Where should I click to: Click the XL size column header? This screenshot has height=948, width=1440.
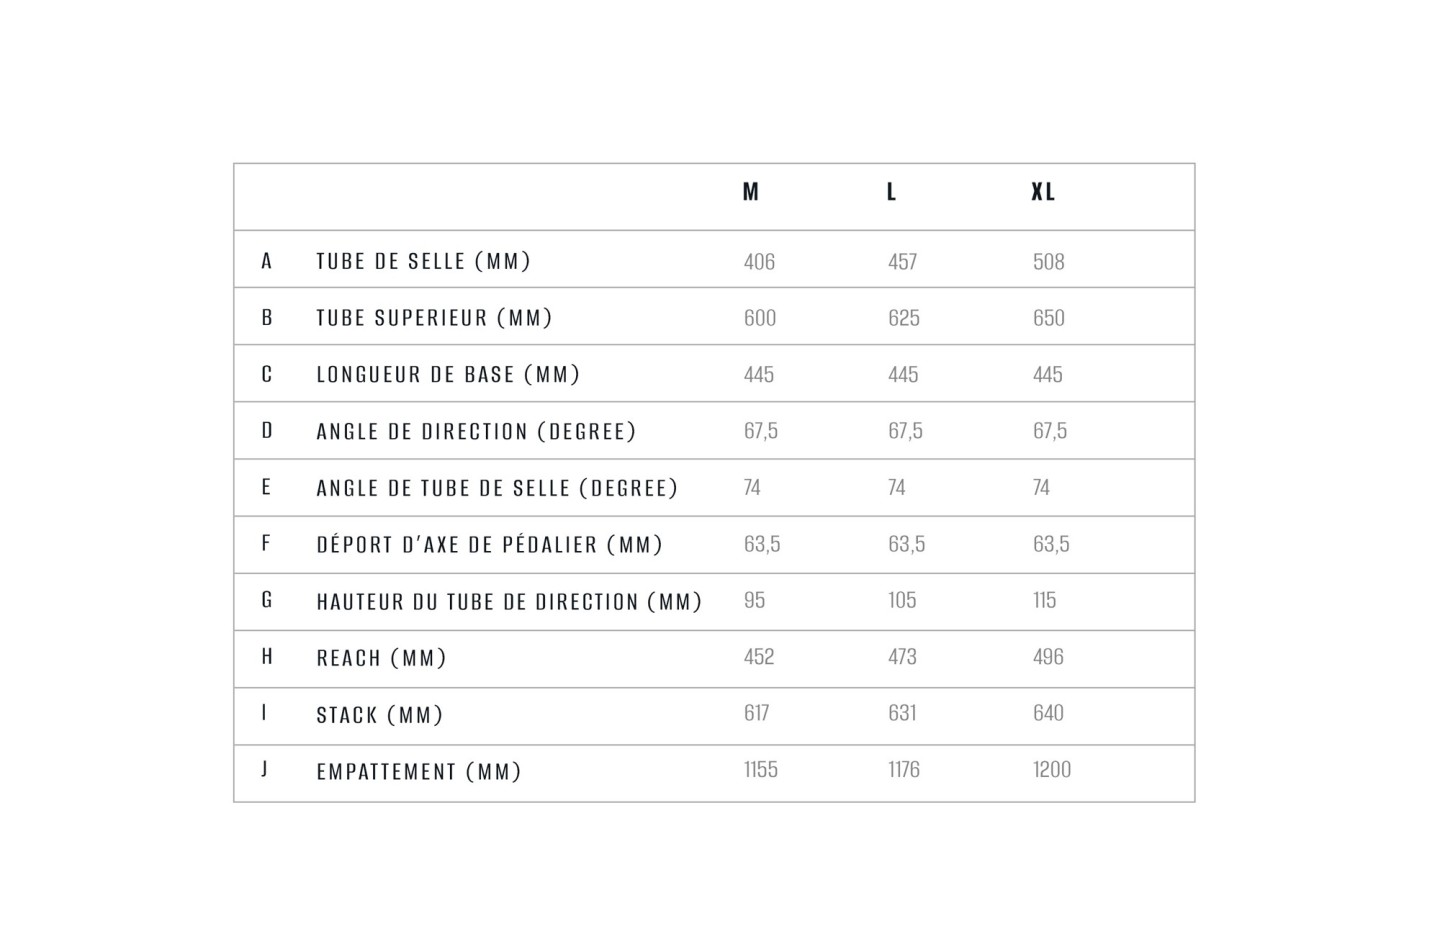1043,192
